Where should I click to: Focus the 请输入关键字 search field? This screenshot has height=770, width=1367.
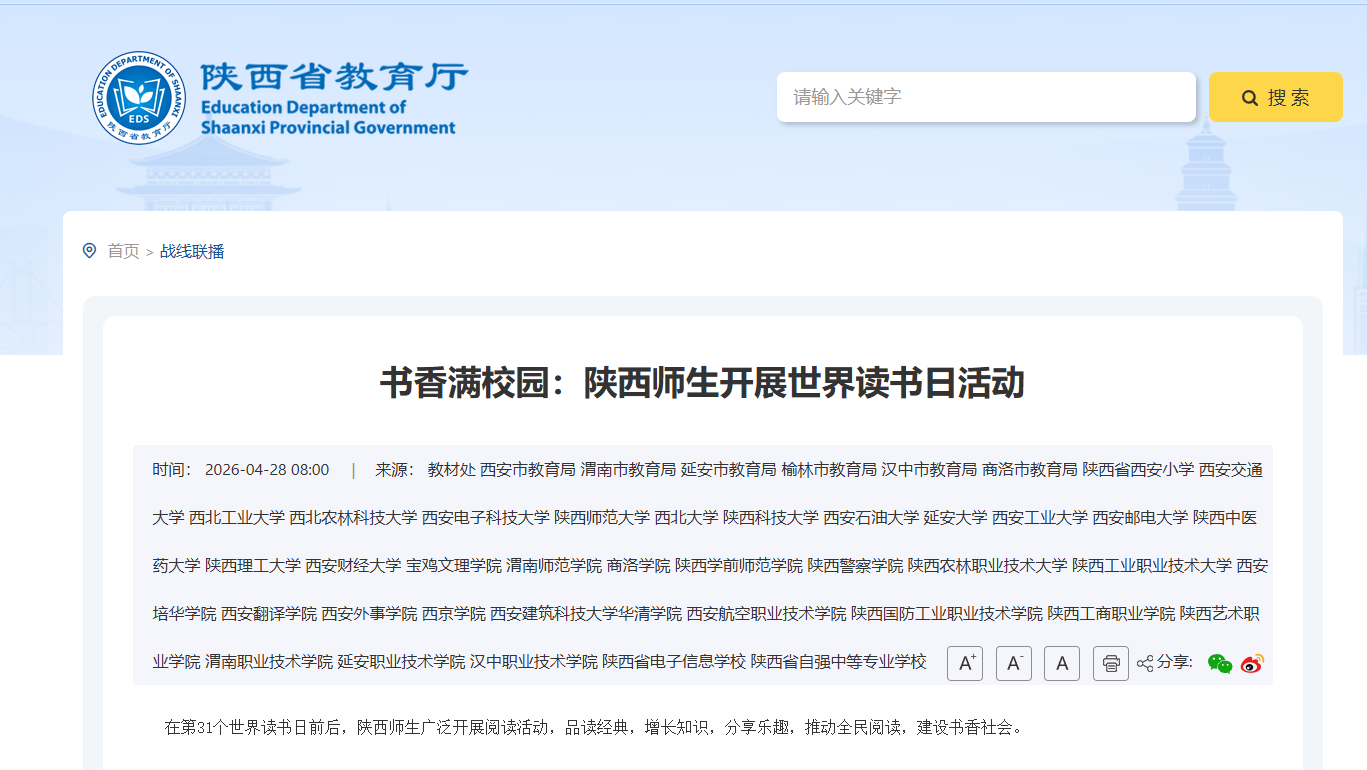[986, 97]
